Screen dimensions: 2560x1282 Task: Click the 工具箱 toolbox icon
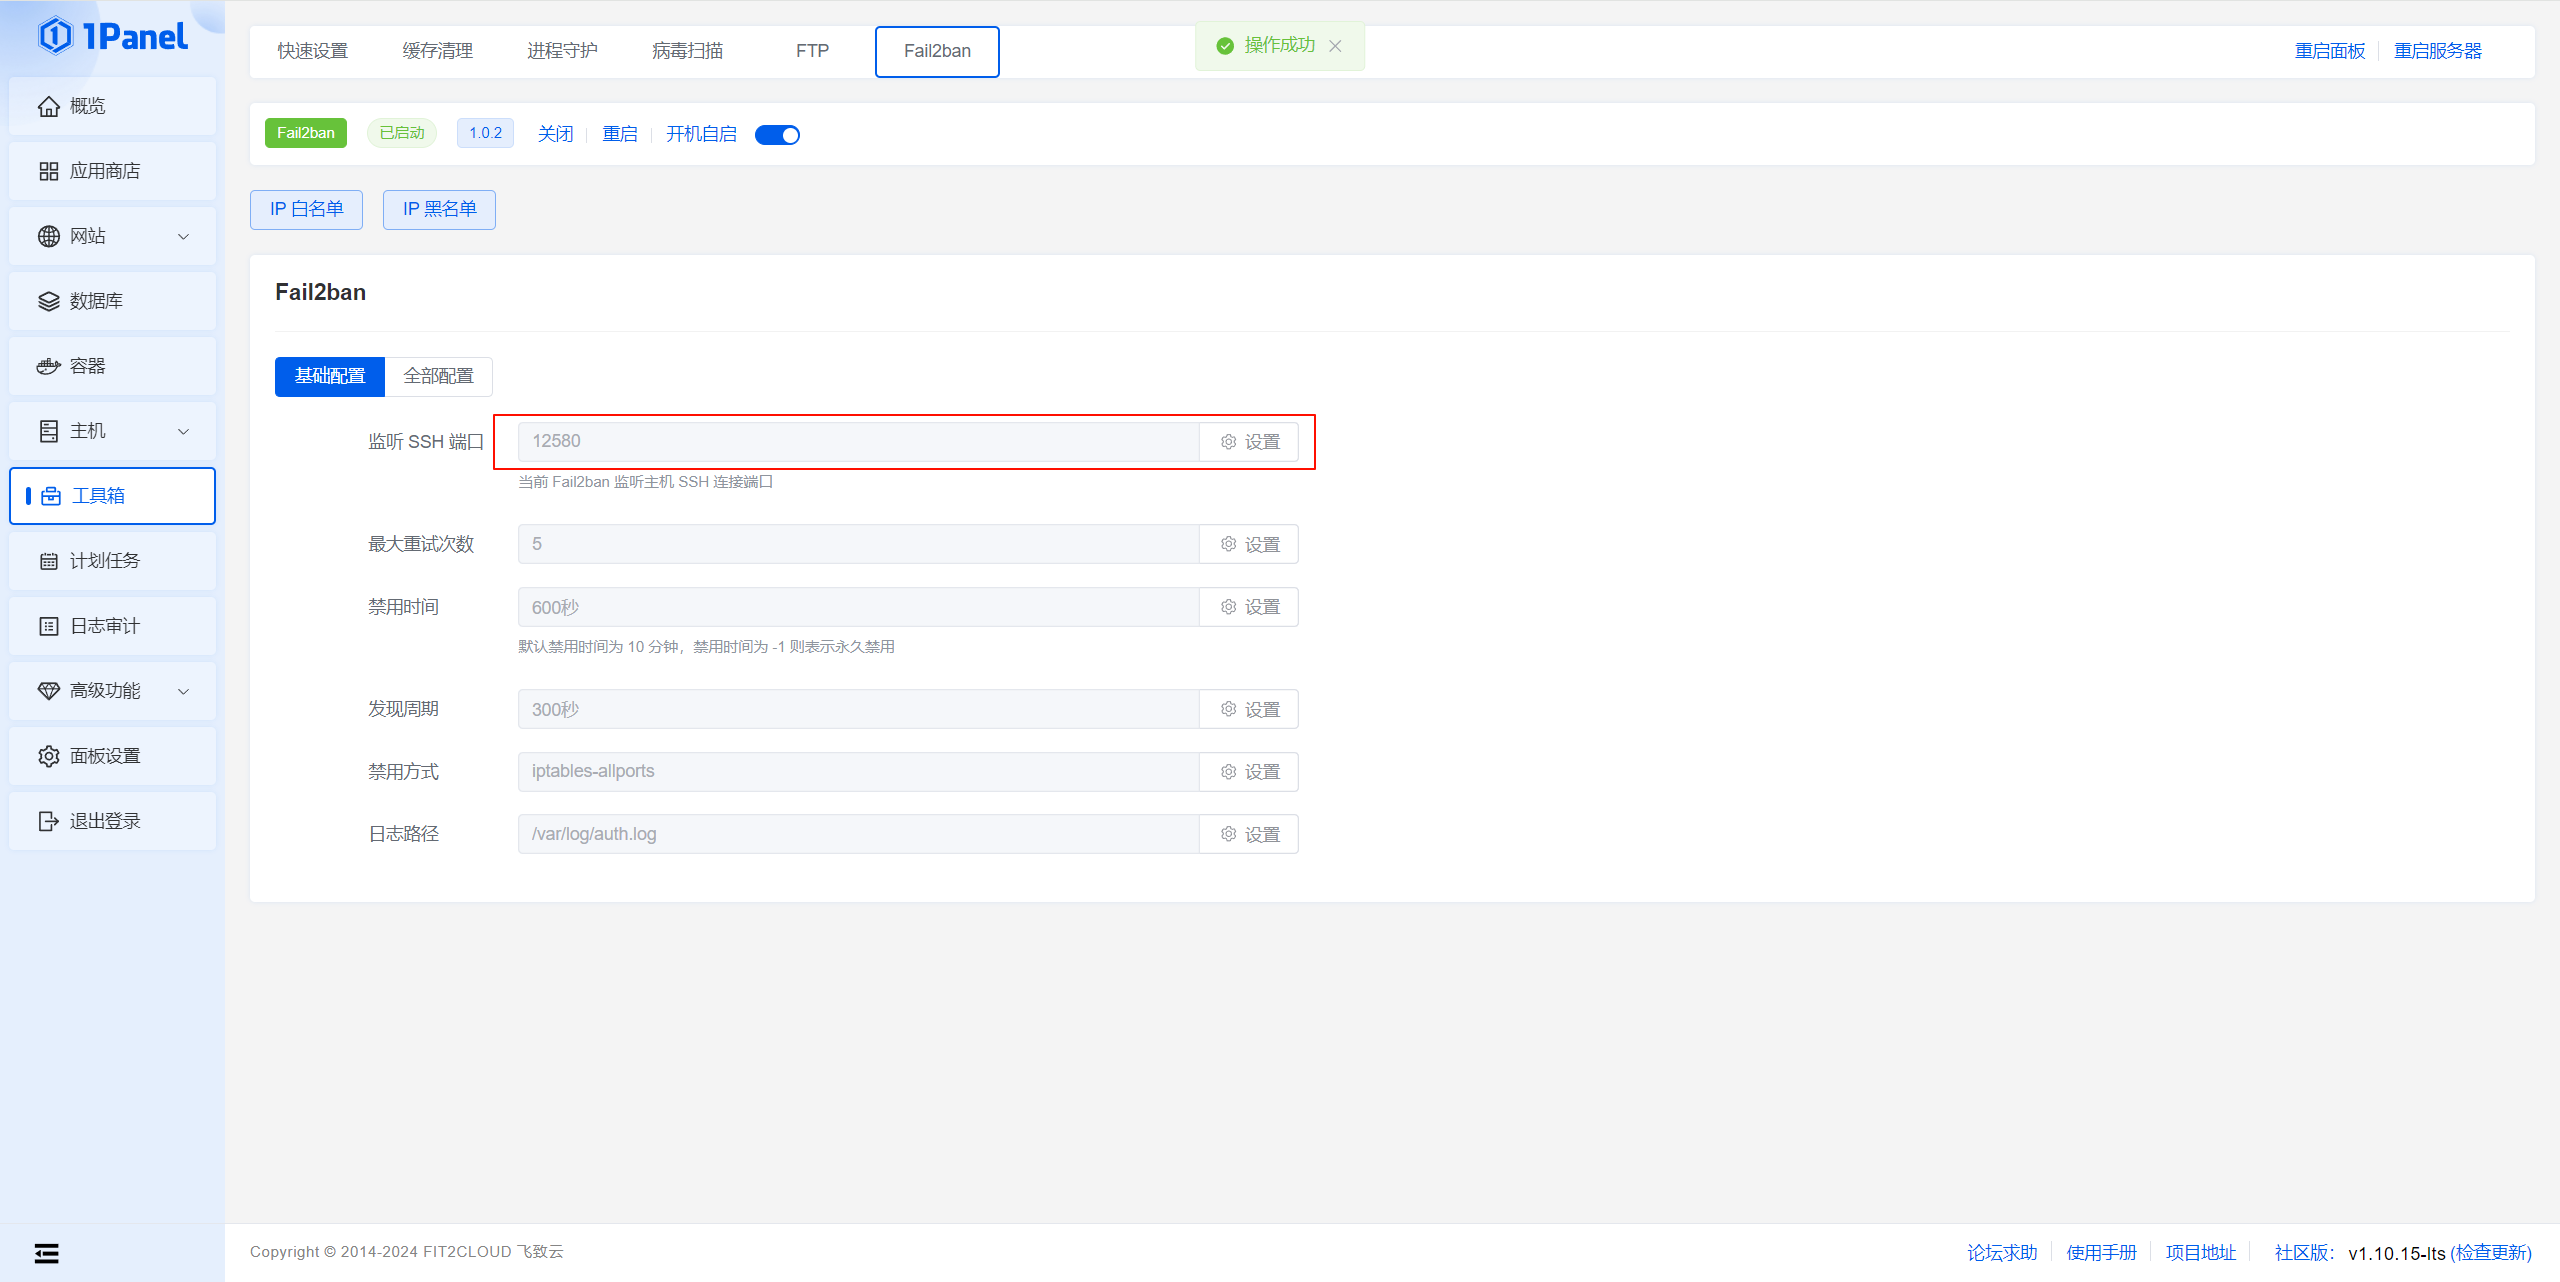pyautogui.click(x=51, y=496)
